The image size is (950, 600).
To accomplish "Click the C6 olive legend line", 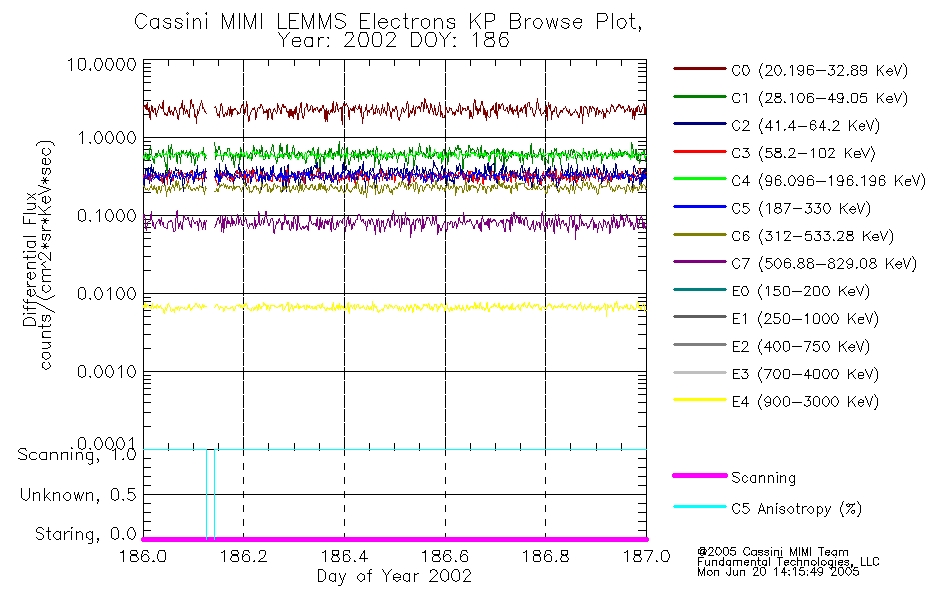I will pyautogui.click(x=699, y=235).
